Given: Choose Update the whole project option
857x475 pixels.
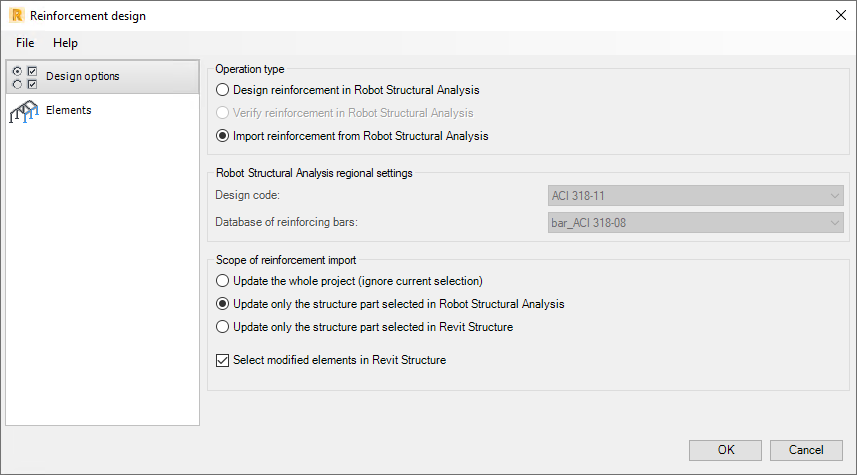Looking at the screenshot, I should [224, 280].
